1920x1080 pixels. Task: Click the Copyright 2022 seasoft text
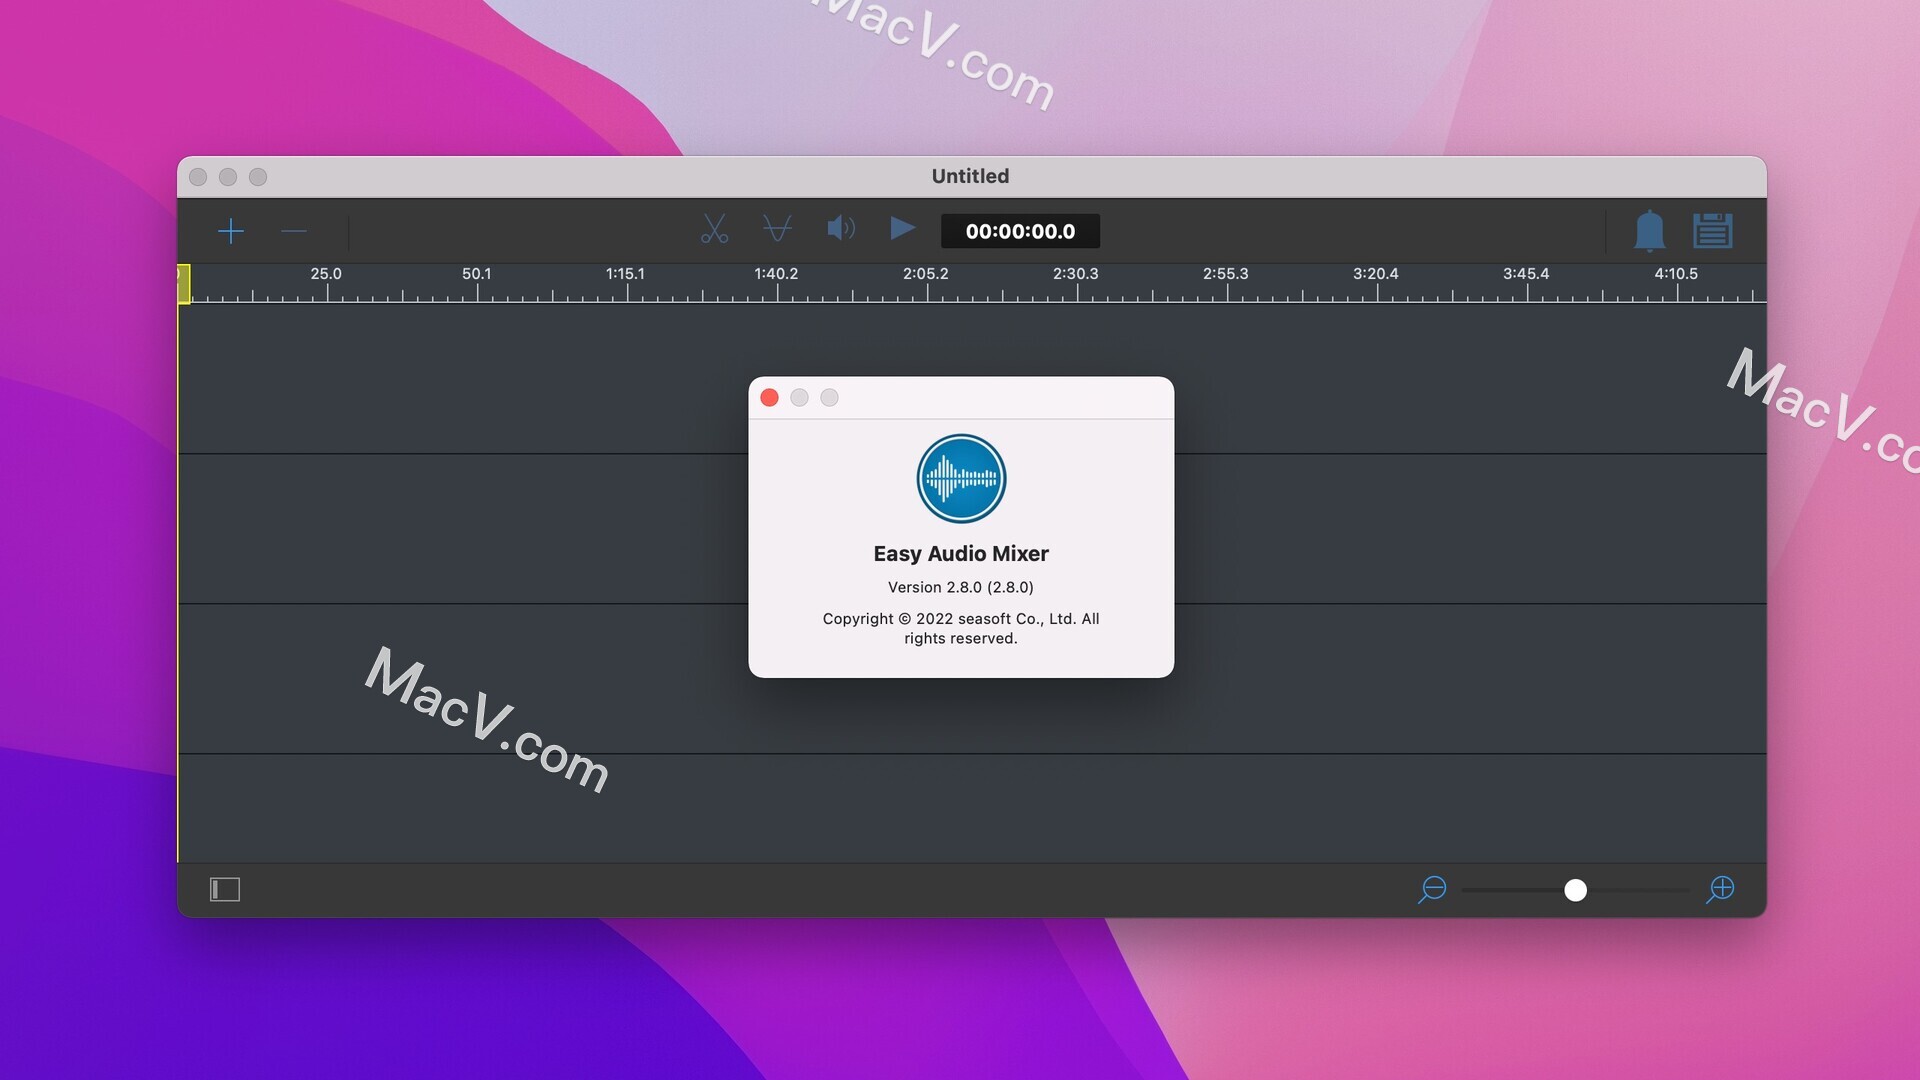coord(961,628)
